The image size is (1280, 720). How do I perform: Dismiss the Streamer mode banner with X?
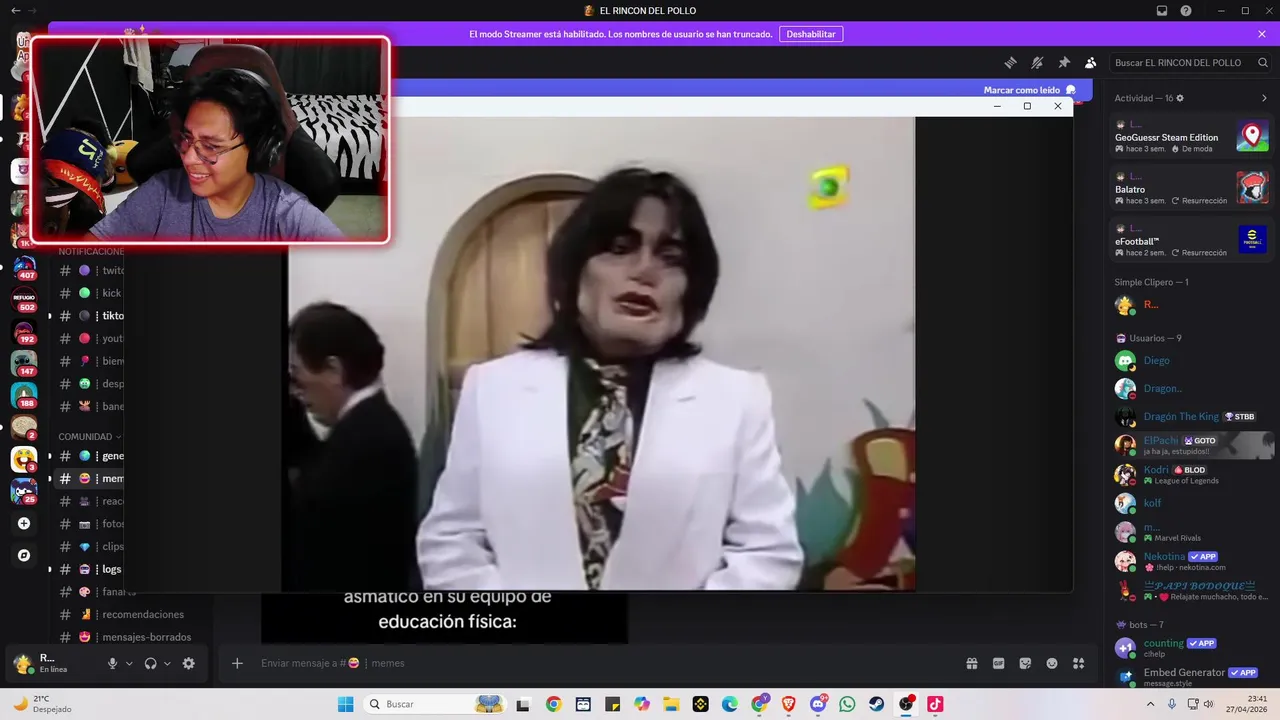click(1262, 34)
